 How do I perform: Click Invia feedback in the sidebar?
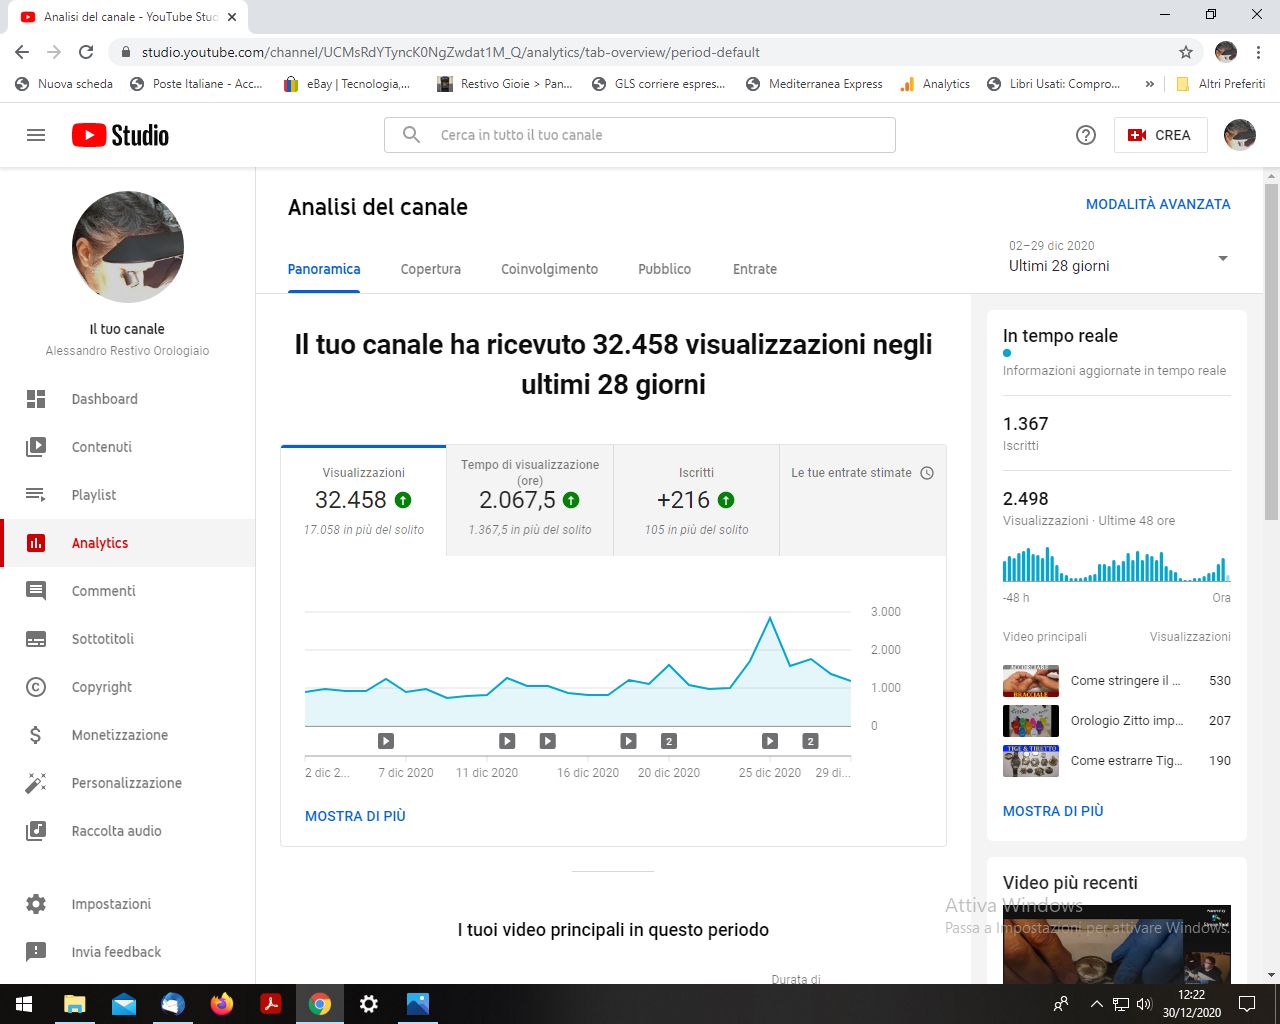[127, 952]
